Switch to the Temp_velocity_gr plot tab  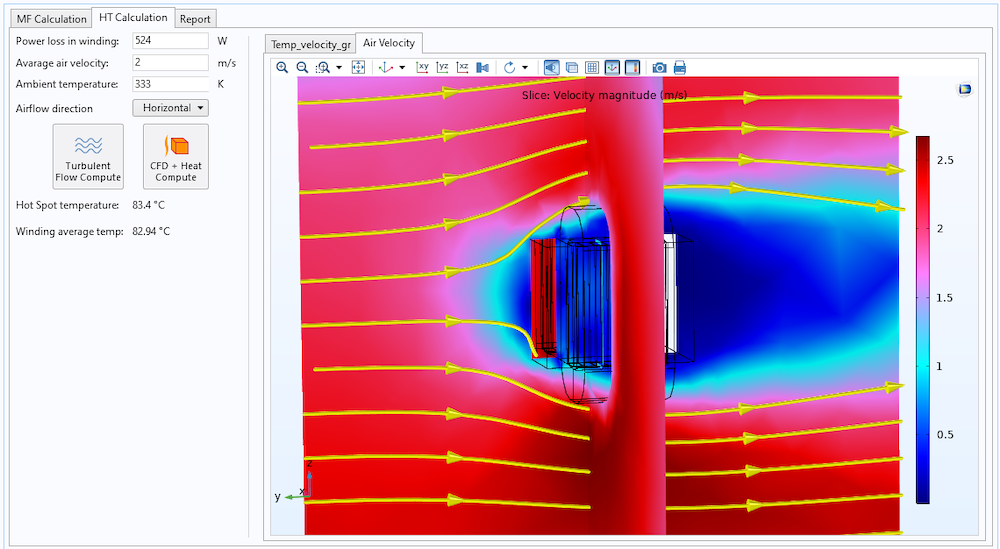tap(311, 44)
